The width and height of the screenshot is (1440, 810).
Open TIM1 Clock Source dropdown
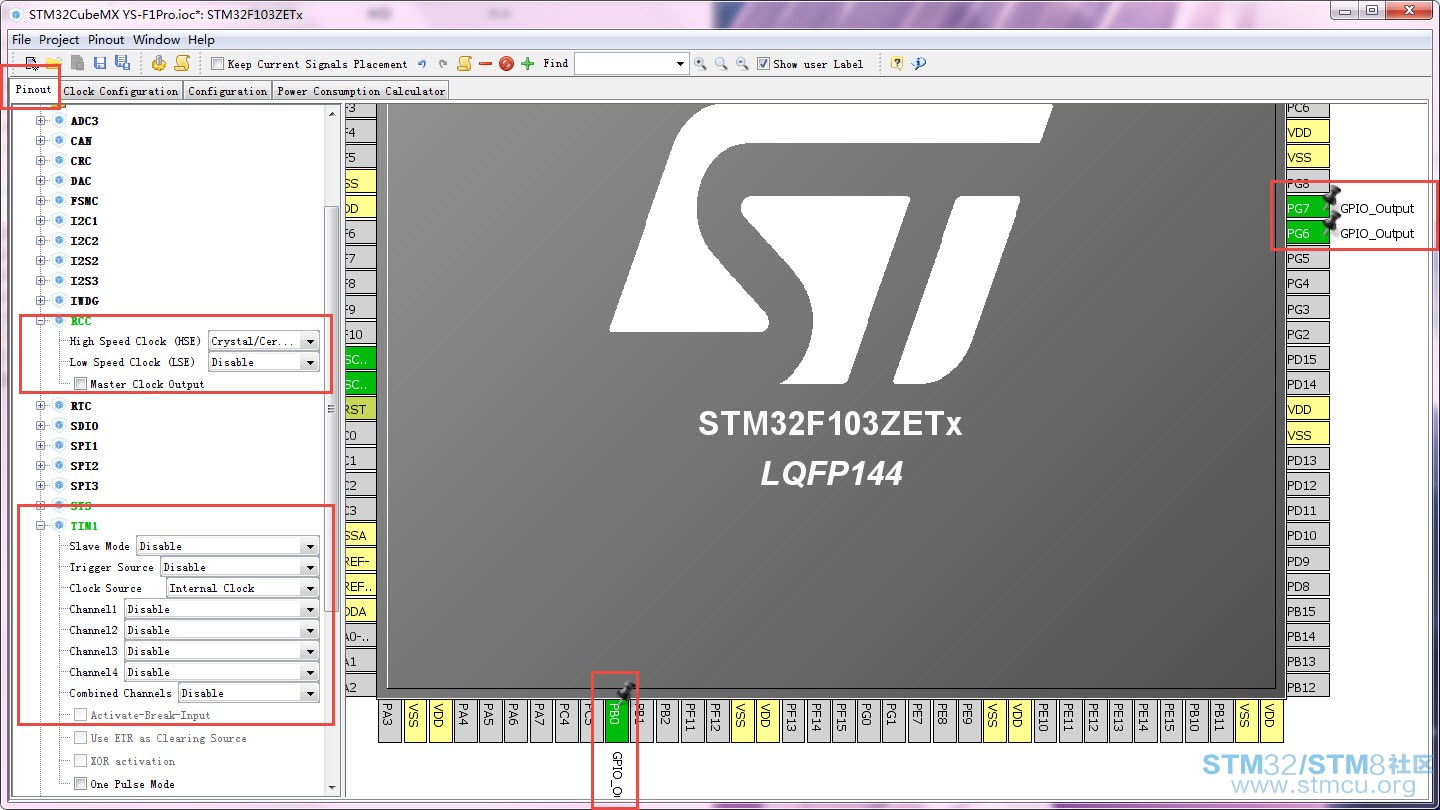pos(242,588)
